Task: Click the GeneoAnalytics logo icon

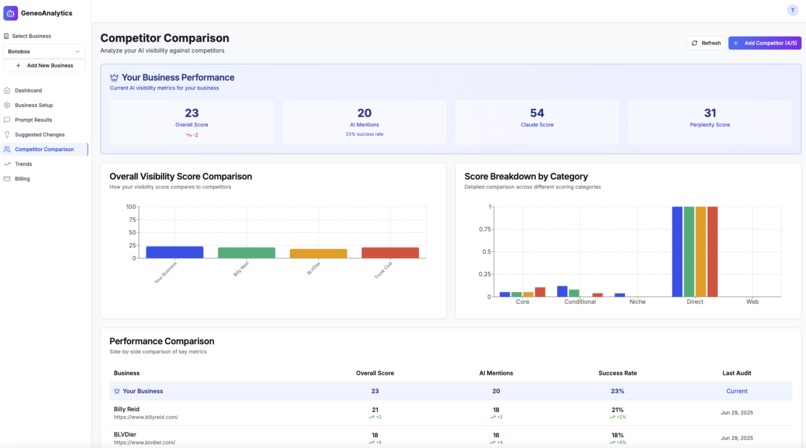Action: click(x=10, y=13)
